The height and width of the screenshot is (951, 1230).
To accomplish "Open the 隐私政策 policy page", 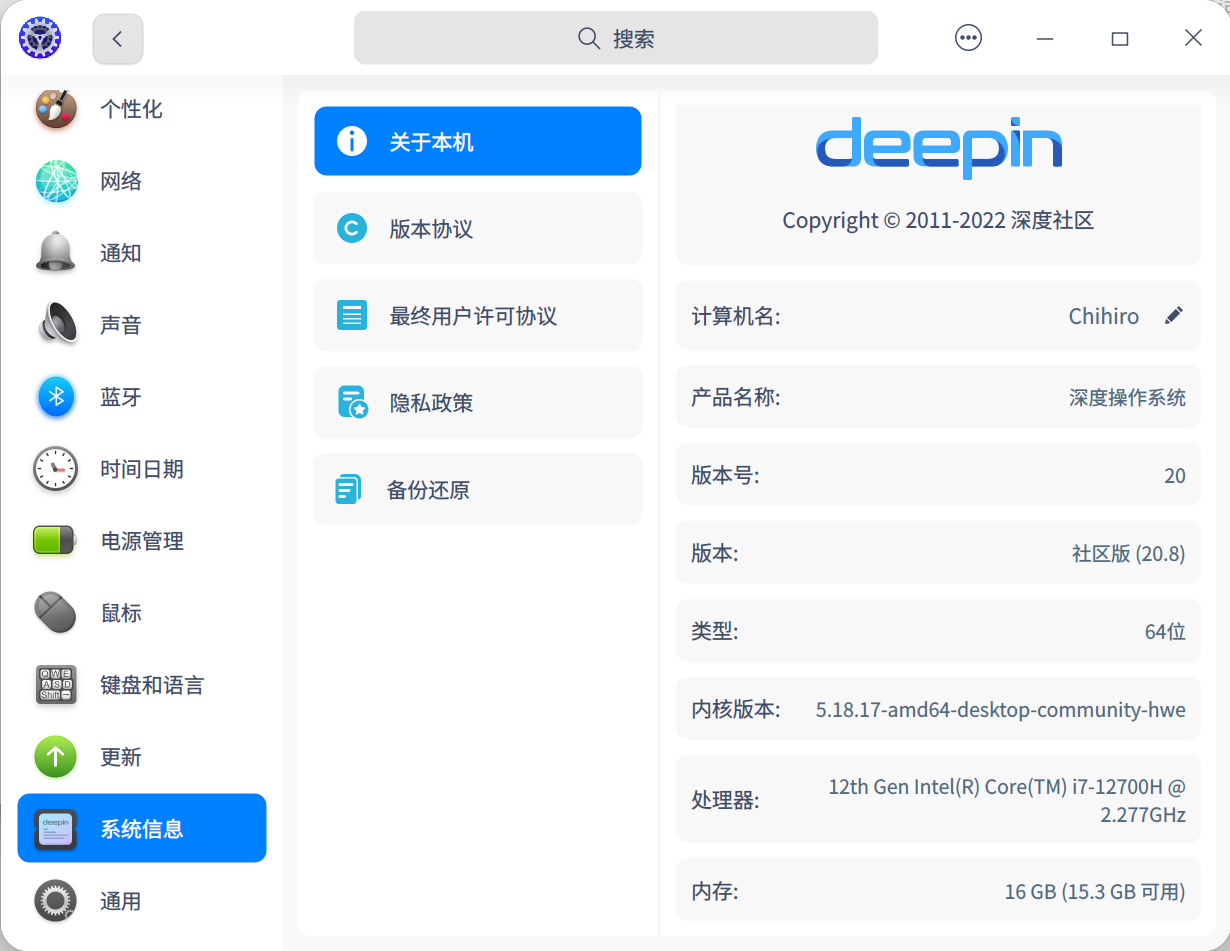I will (477, 402).
